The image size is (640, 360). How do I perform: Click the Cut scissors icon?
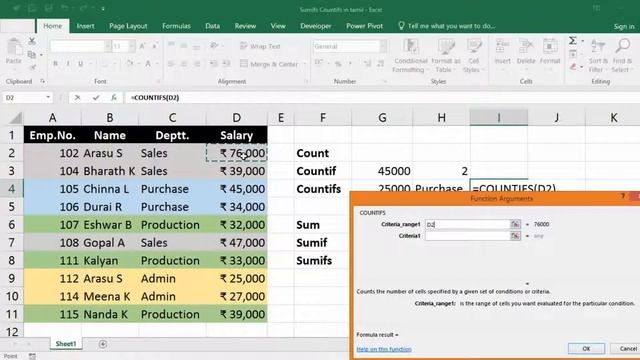32,41
